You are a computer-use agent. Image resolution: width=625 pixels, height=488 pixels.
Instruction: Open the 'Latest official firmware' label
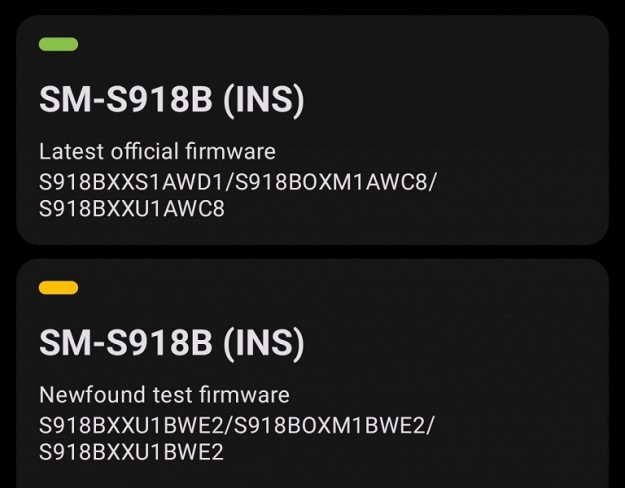[x=157, y=152]
